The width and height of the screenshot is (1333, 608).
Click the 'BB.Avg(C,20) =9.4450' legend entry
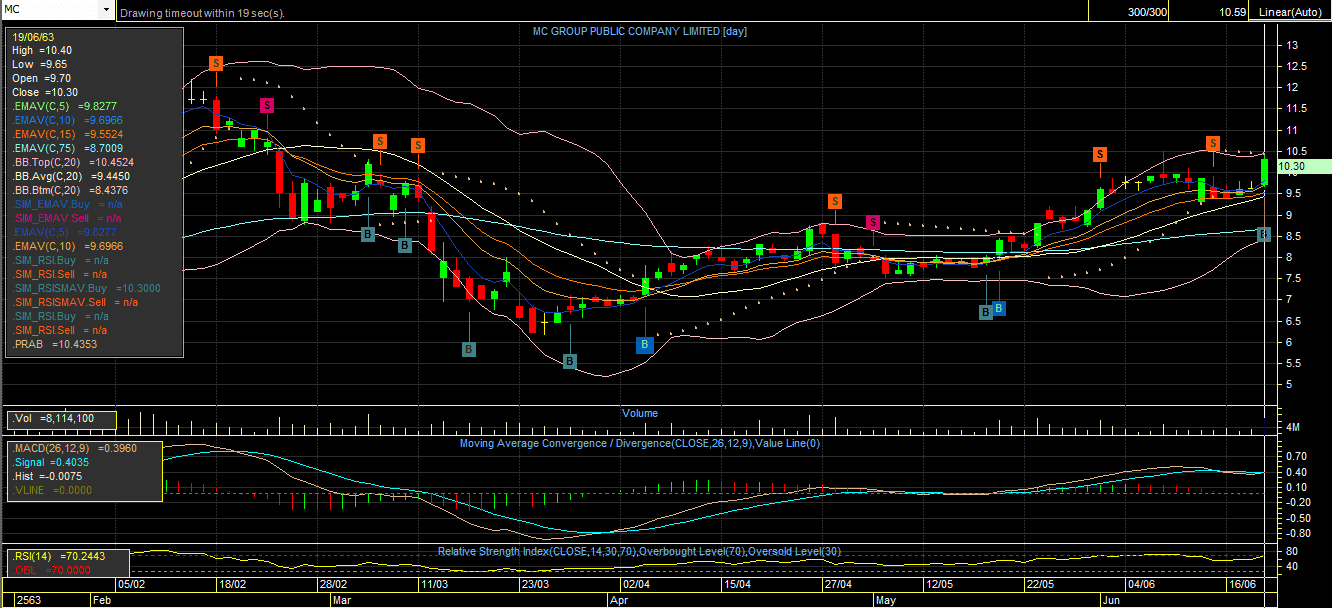pos(70,176)
